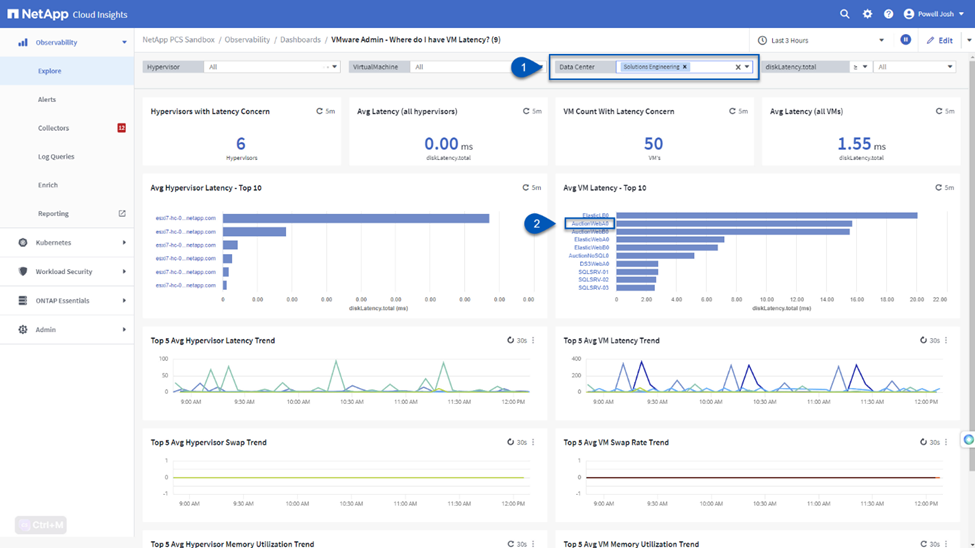Go to Dashboards breadcrumb link
Image resolution: width=975 pixels, height=548 pixels.
coord(300,40)
